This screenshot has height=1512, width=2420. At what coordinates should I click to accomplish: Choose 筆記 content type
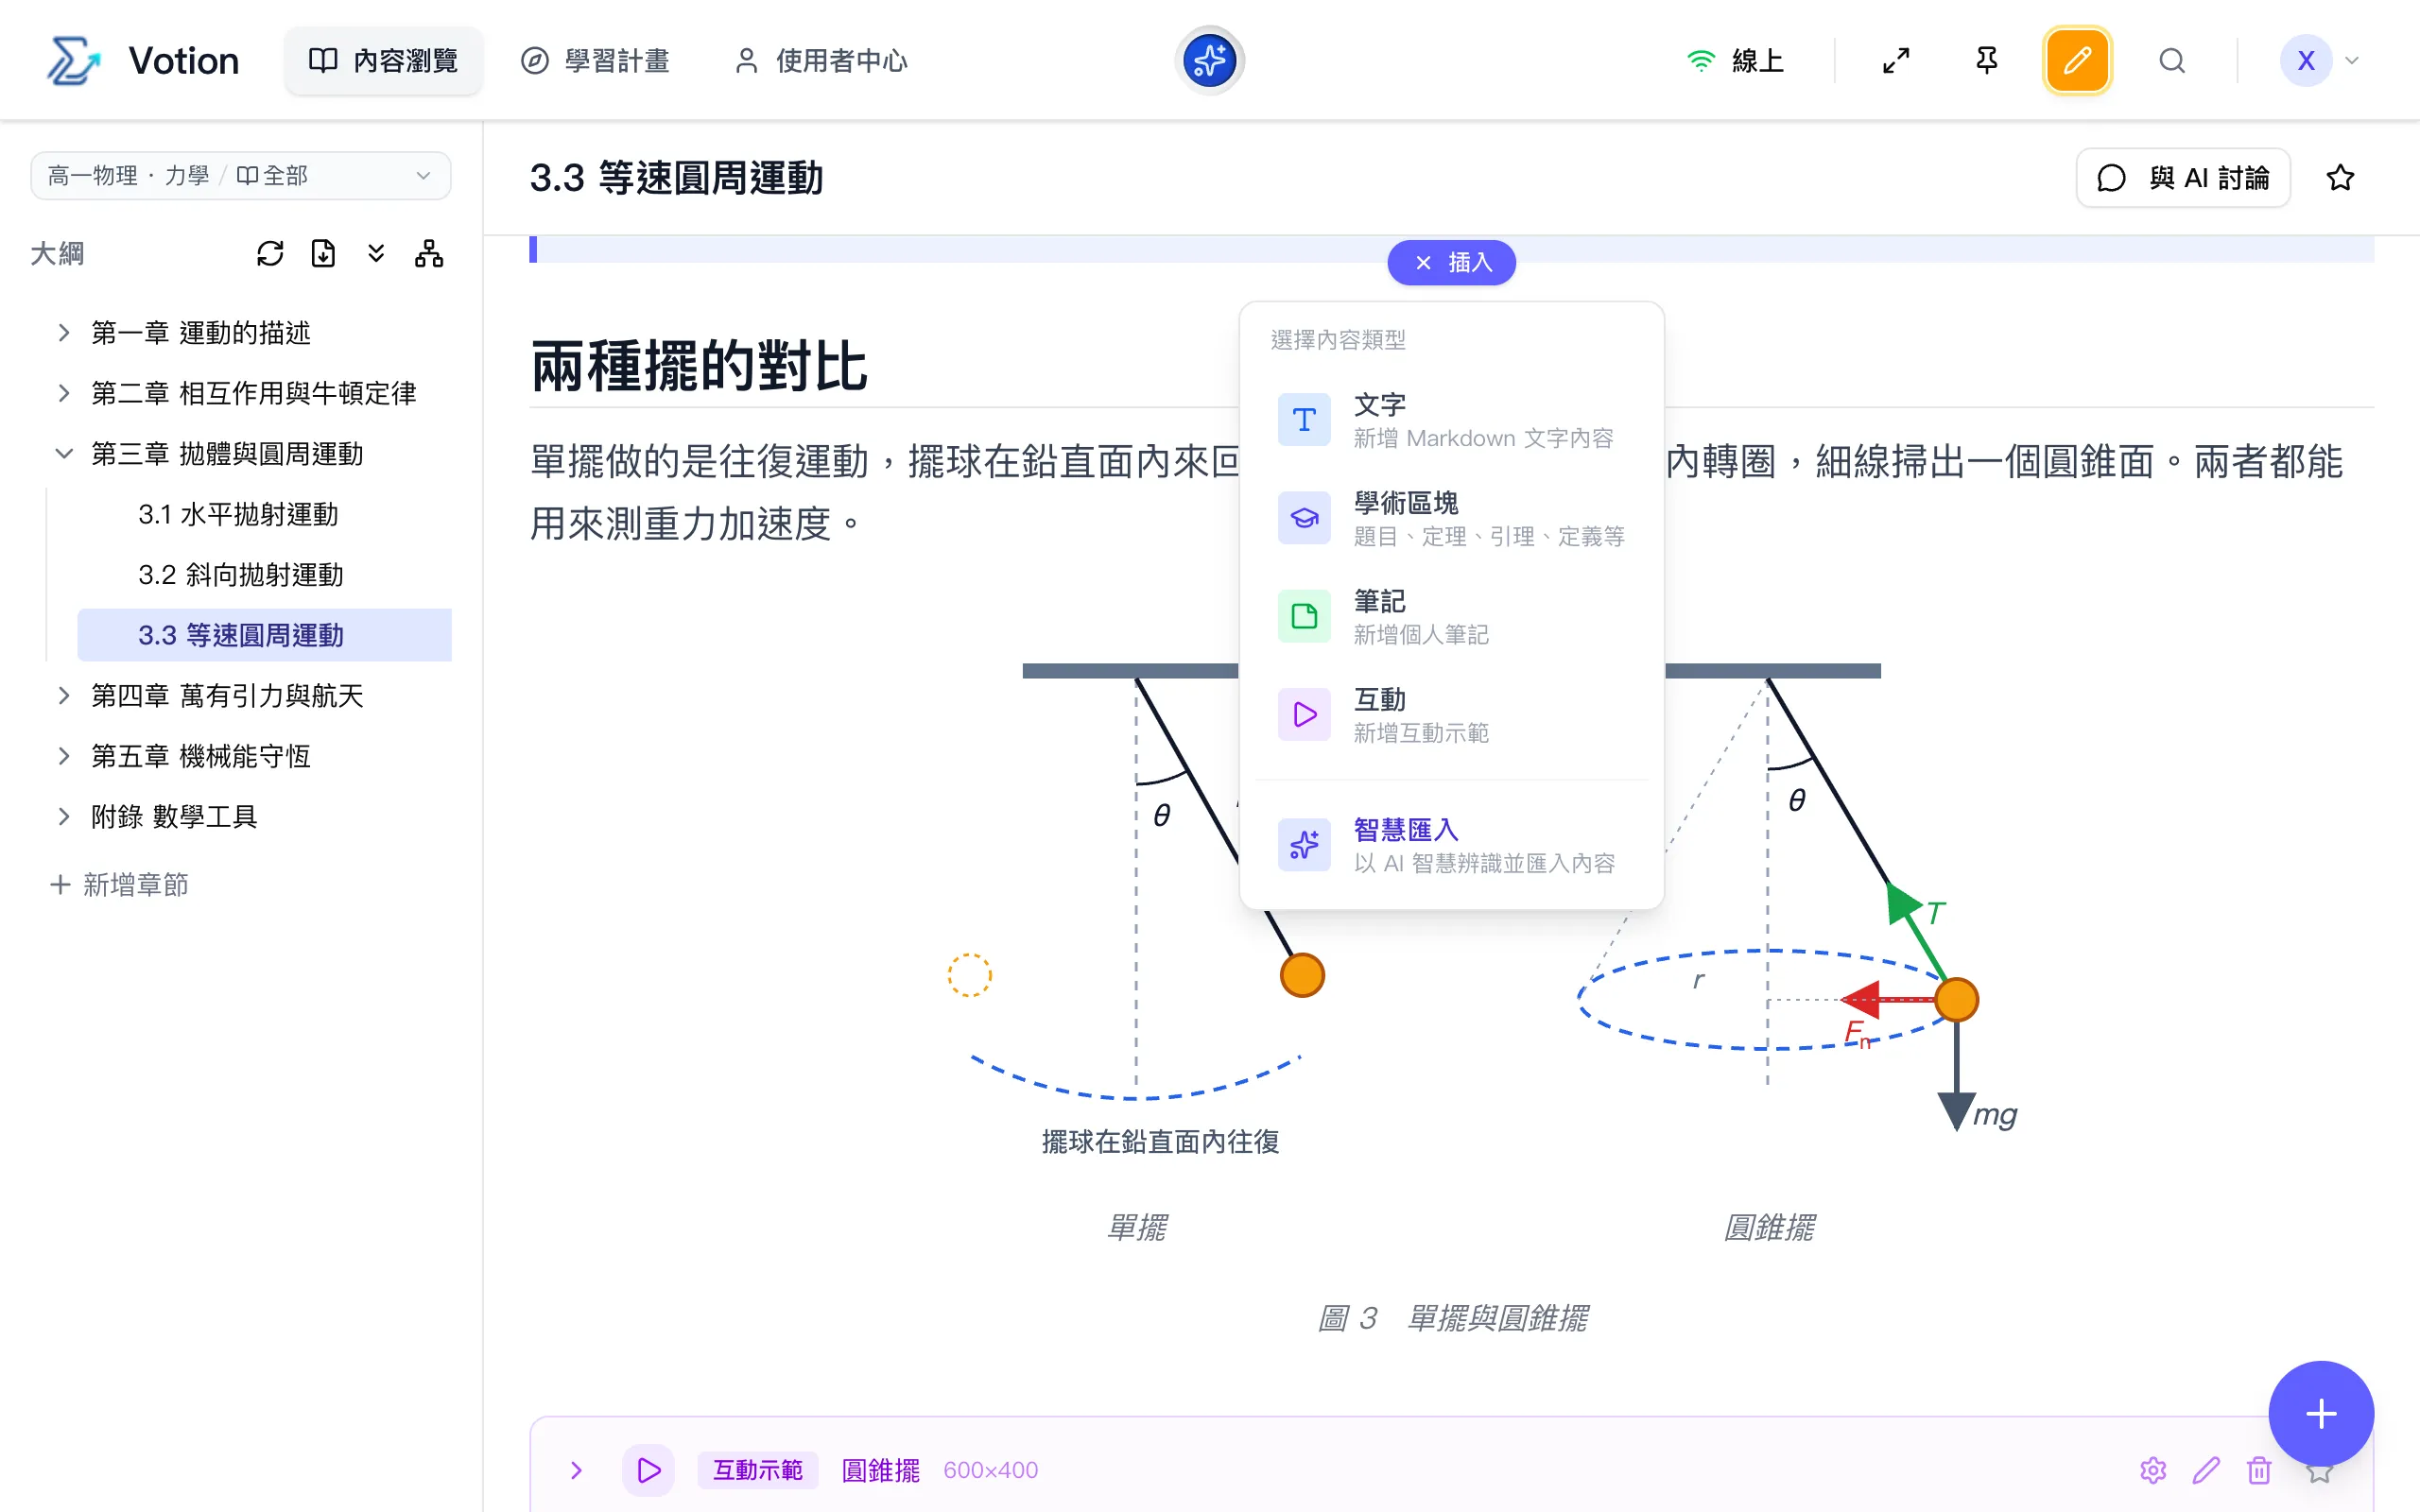tap(1451, 617)
